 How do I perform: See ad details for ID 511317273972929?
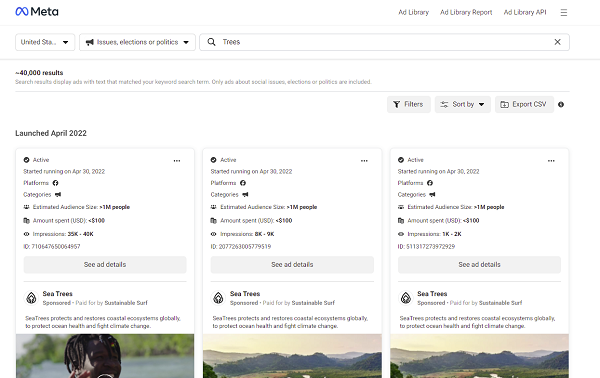[479, 265]
